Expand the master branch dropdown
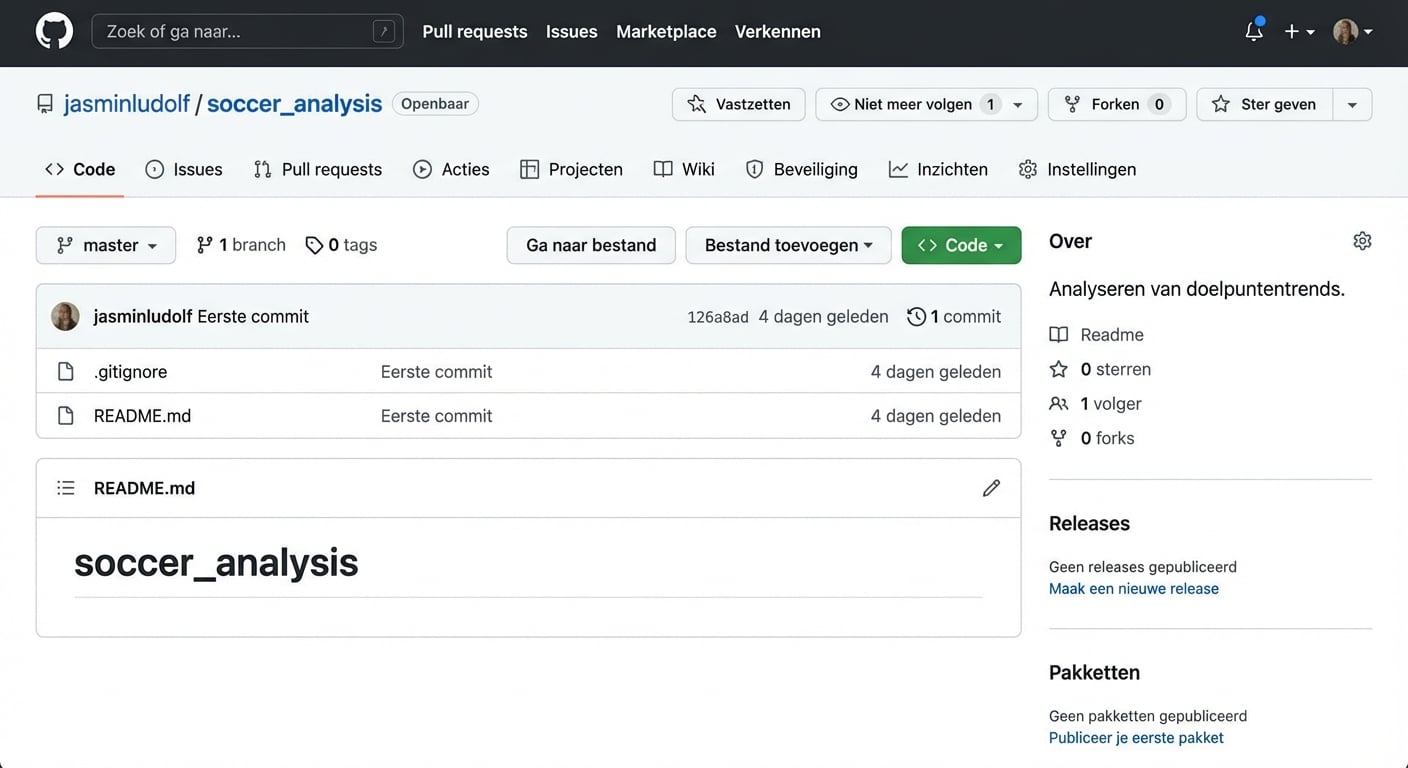The image size is (1408, 768). point(106,245)
